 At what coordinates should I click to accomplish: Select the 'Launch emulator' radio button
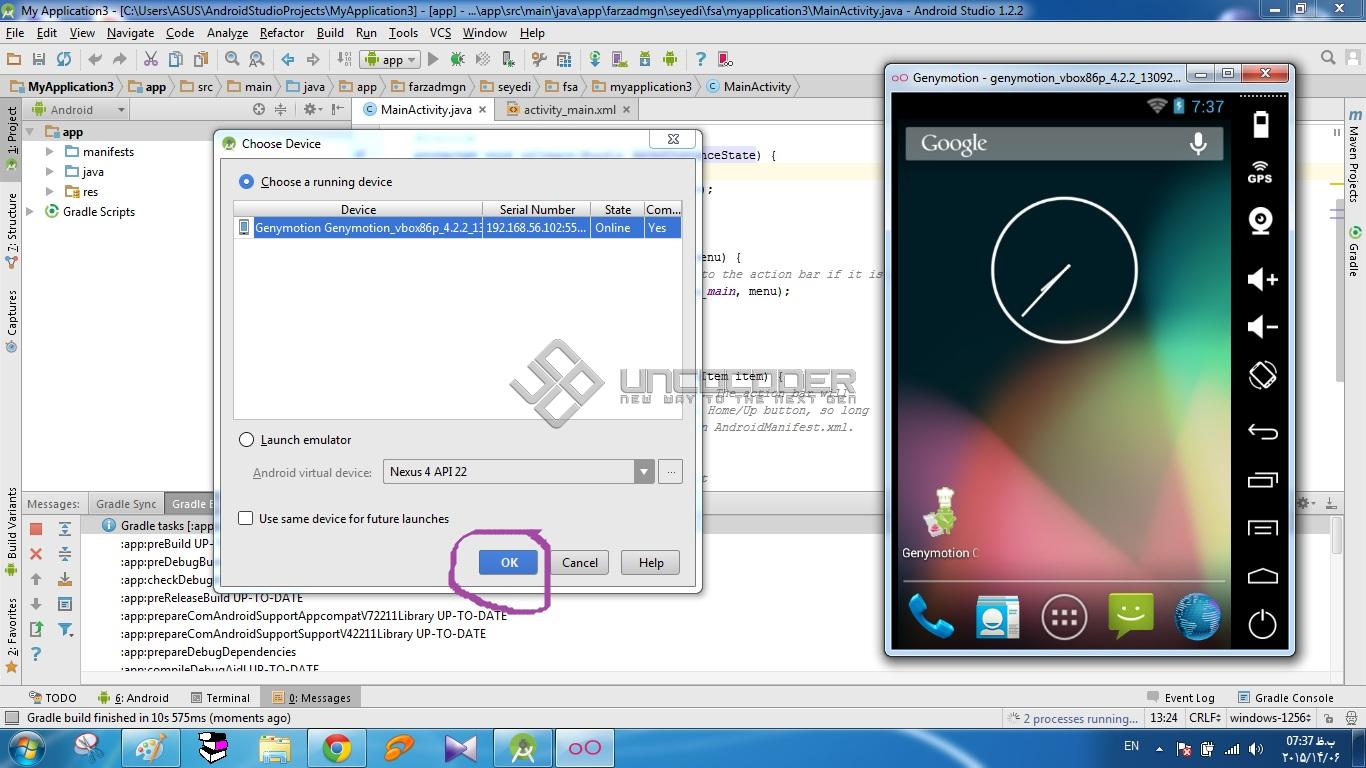[x=246, y=440]
